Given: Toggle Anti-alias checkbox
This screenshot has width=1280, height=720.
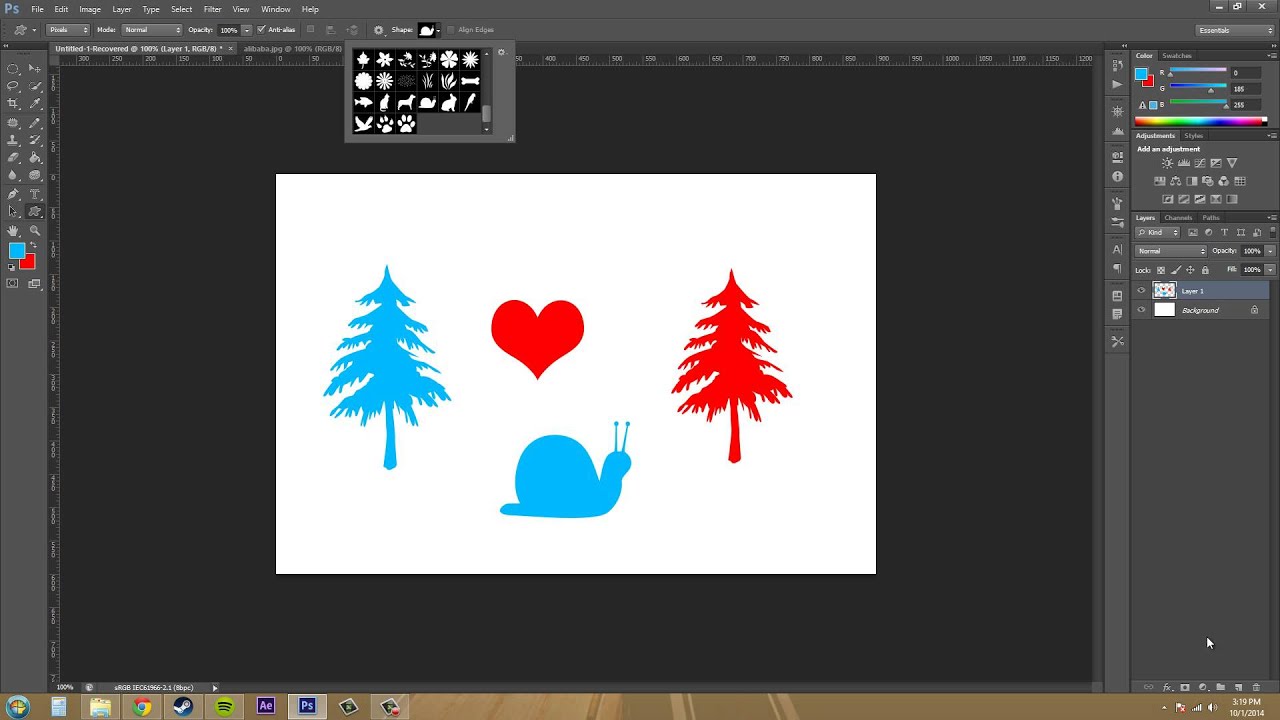Looking at the screenshot, I should point(261,30).
